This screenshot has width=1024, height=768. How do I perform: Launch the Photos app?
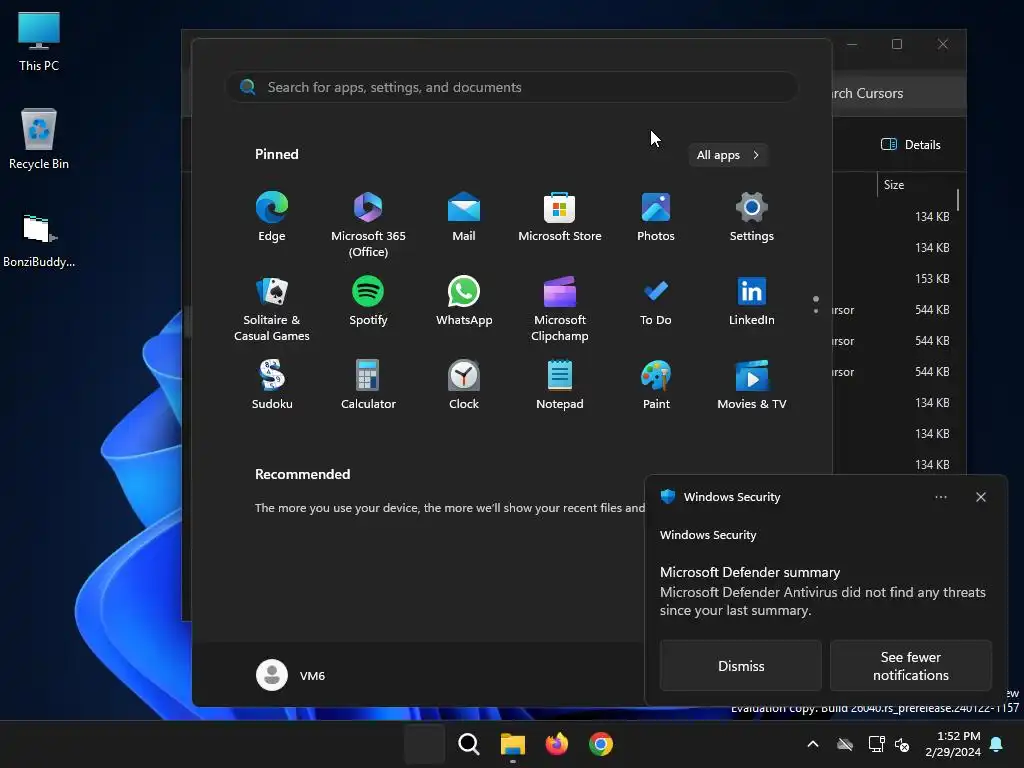(x=656, y=217)
